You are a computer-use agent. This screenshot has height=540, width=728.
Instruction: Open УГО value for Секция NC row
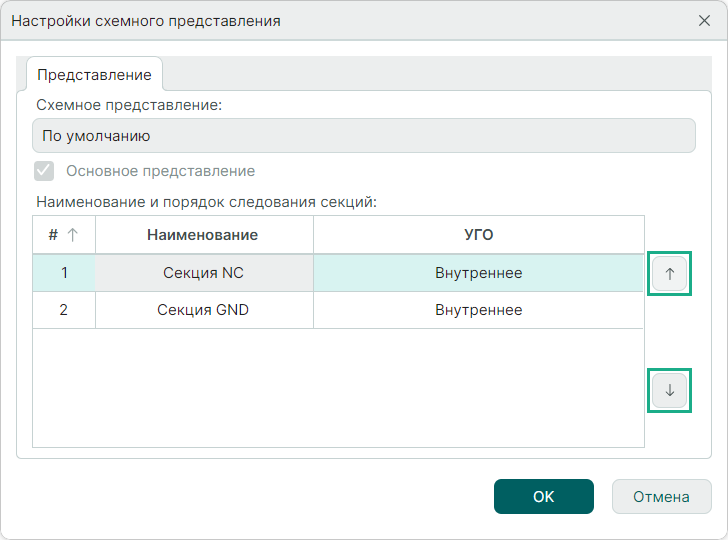pyautogui.click(x=478, y=272)
